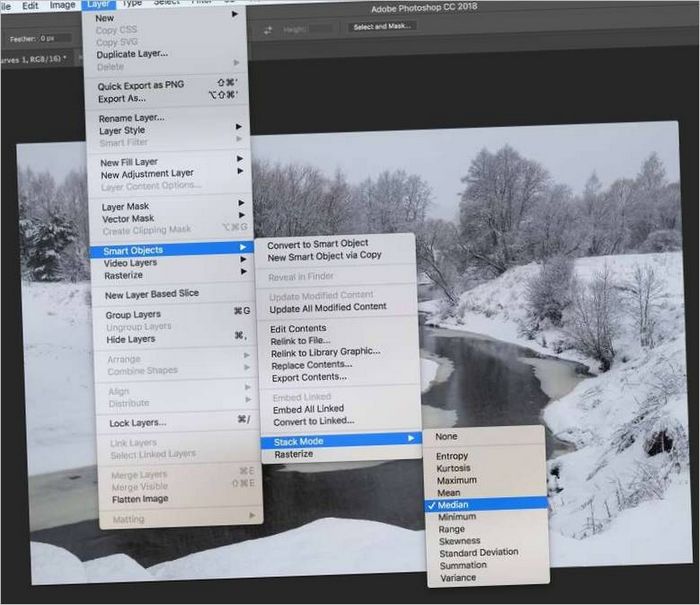This screenshot has width=700, height=605.
Task: Set stack mode to Maximum
Action: point(485,480)
